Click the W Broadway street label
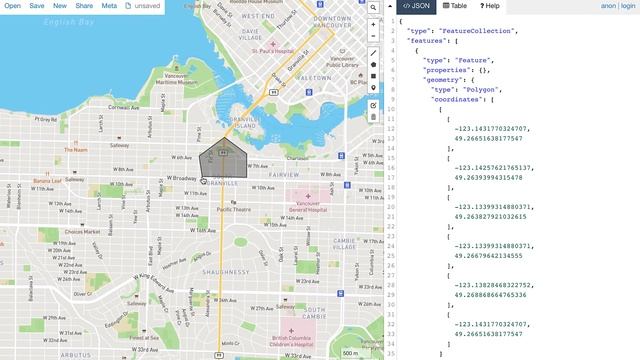The width and height of the screenshot is (640, 360). [x=182, y=178]
